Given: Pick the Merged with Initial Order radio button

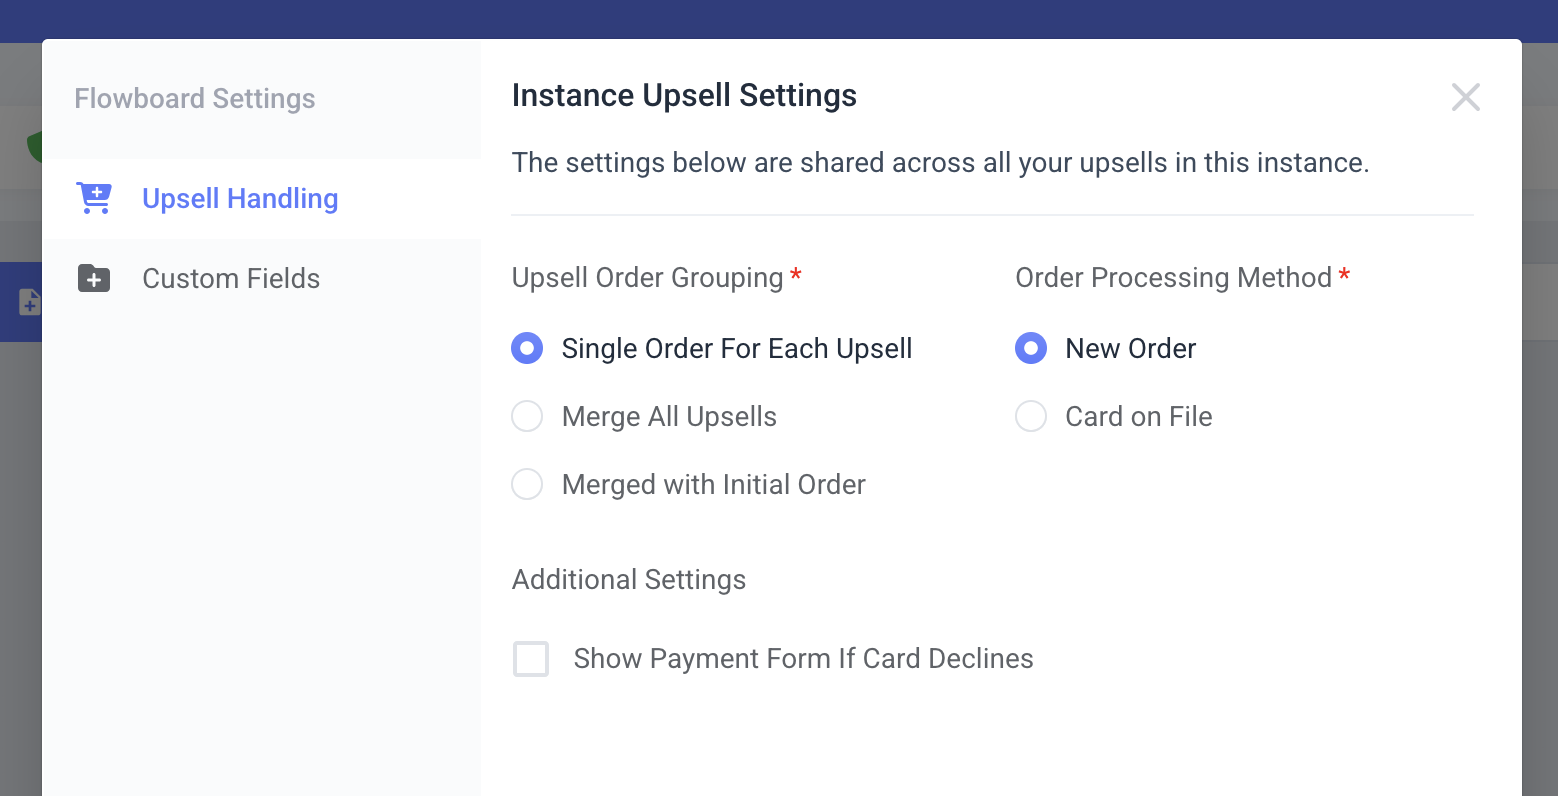Looking at the screenshot, I should [x=527, y=484].
